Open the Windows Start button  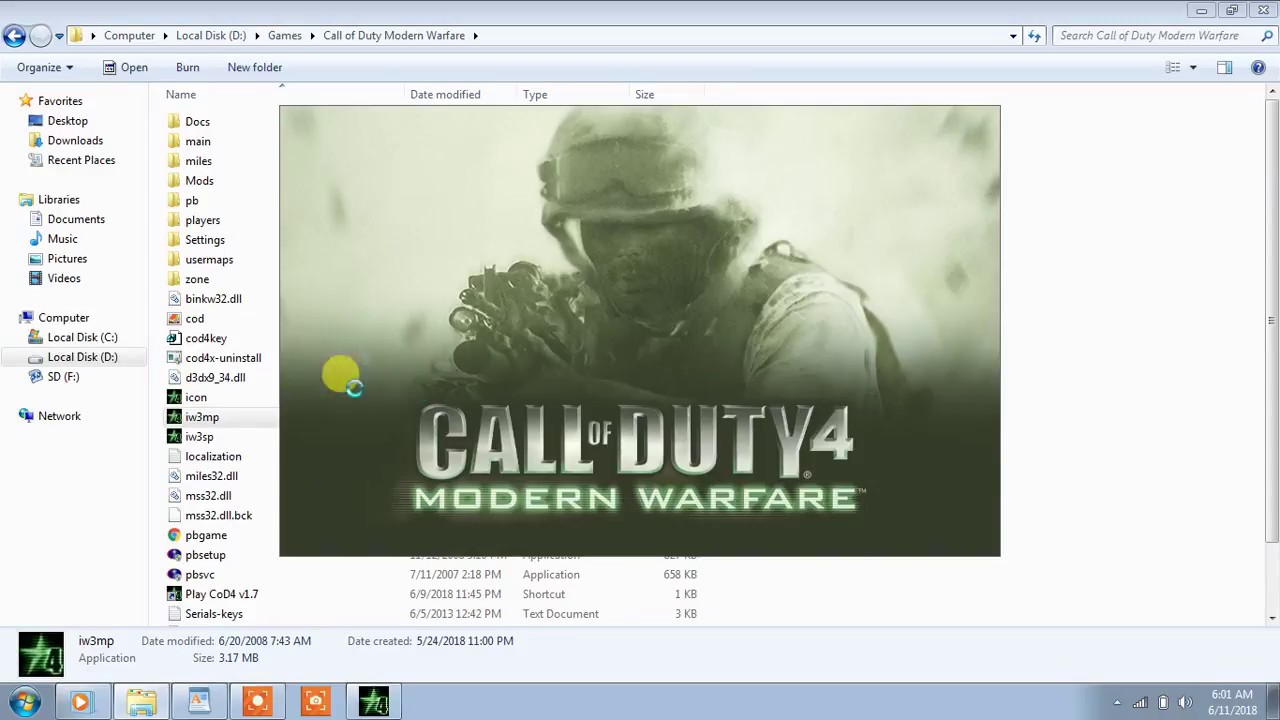coord(24,702)
